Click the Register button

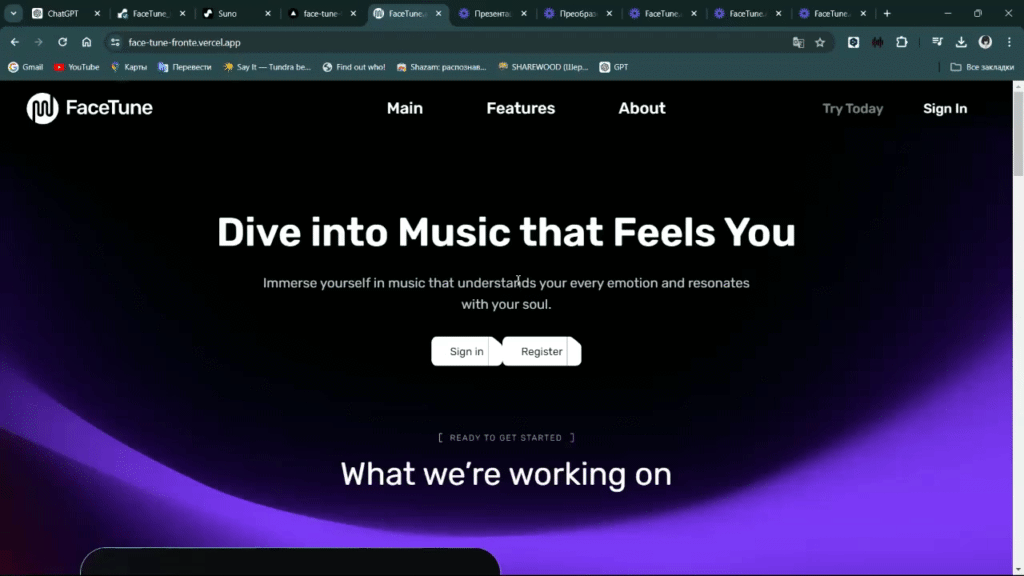click(541, 351)
